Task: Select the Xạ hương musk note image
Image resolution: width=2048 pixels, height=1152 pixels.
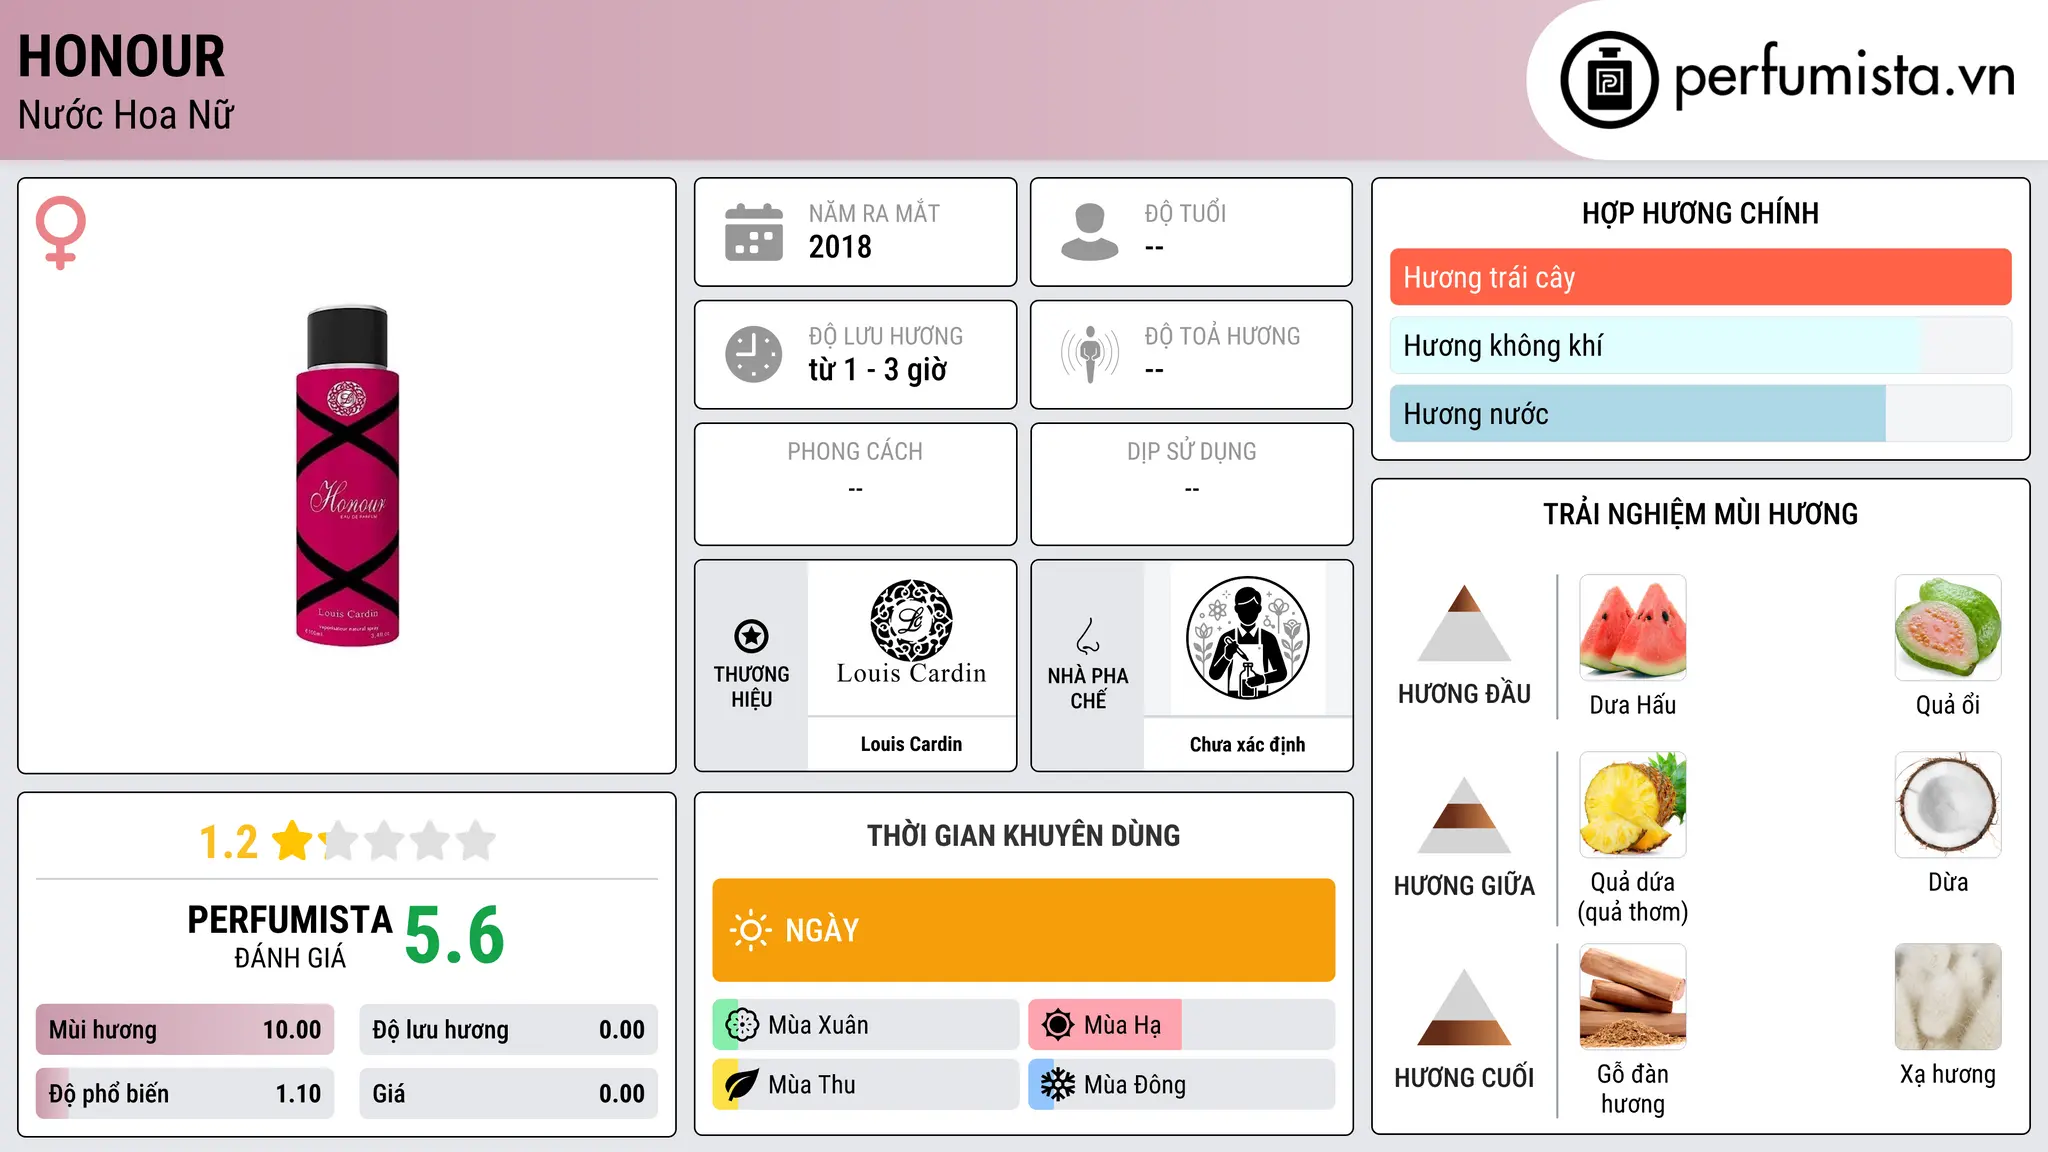Action: click(1948, 997)
